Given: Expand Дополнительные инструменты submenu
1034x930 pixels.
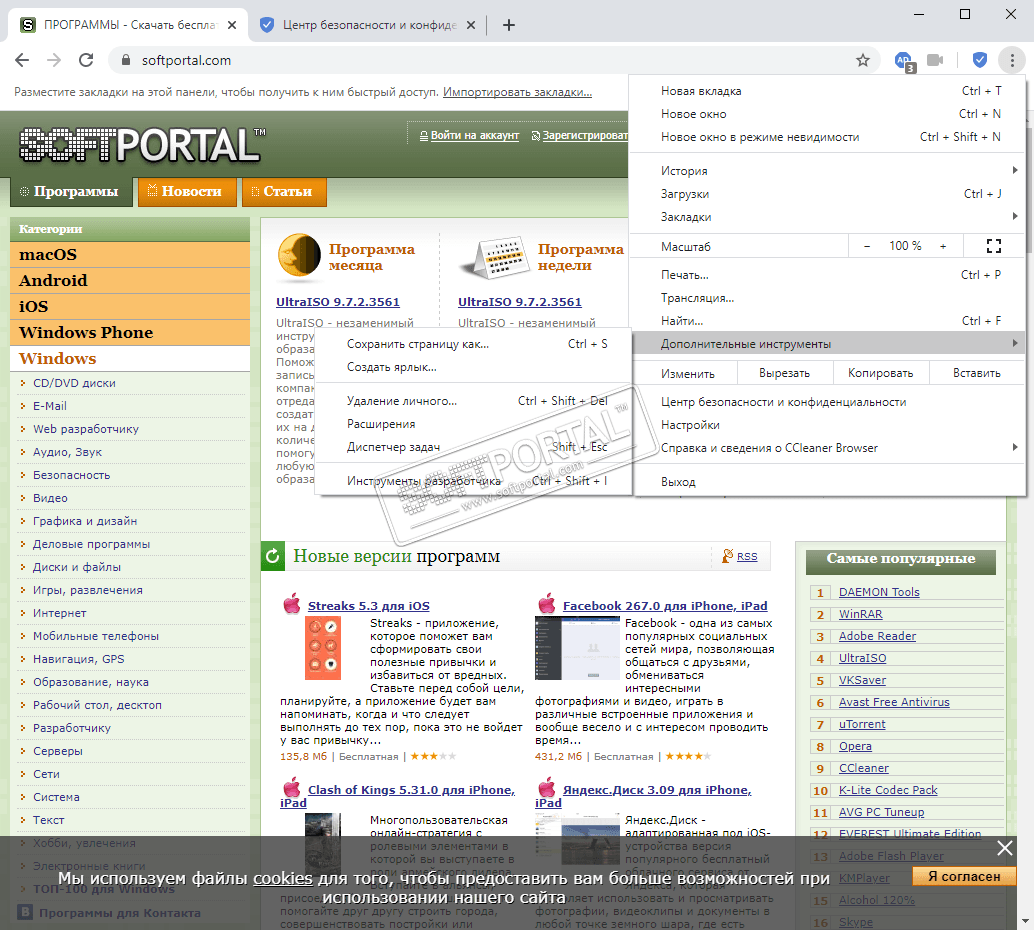Looking at the screenshot, I should click(x=827, y=344).
